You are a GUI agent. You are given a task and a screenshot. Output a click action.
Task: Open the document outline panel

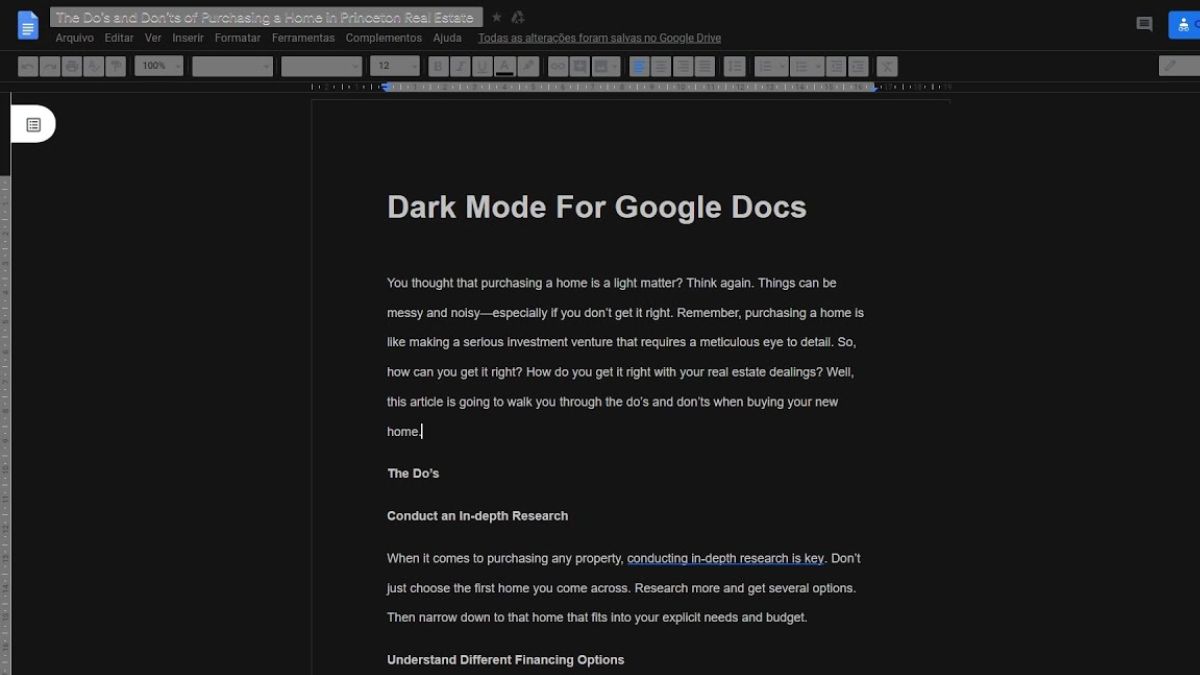point(34,123)
